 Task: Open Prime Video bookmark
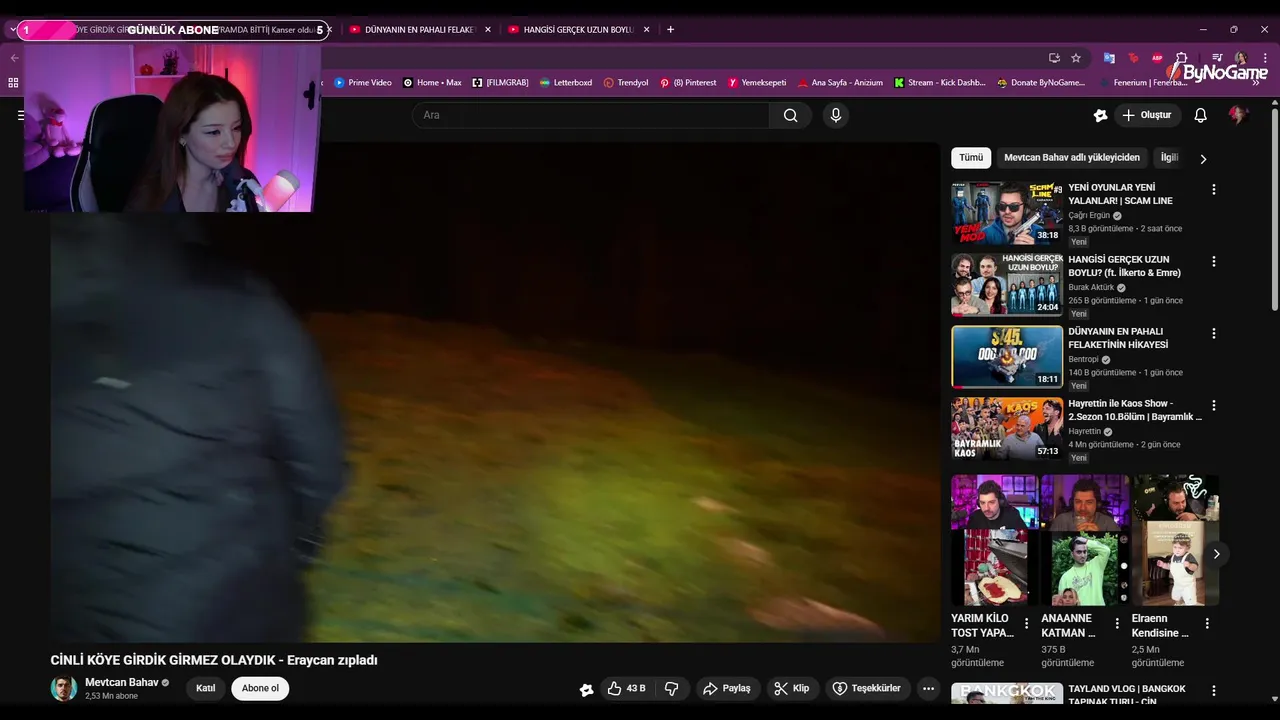[x=363, y=83]
